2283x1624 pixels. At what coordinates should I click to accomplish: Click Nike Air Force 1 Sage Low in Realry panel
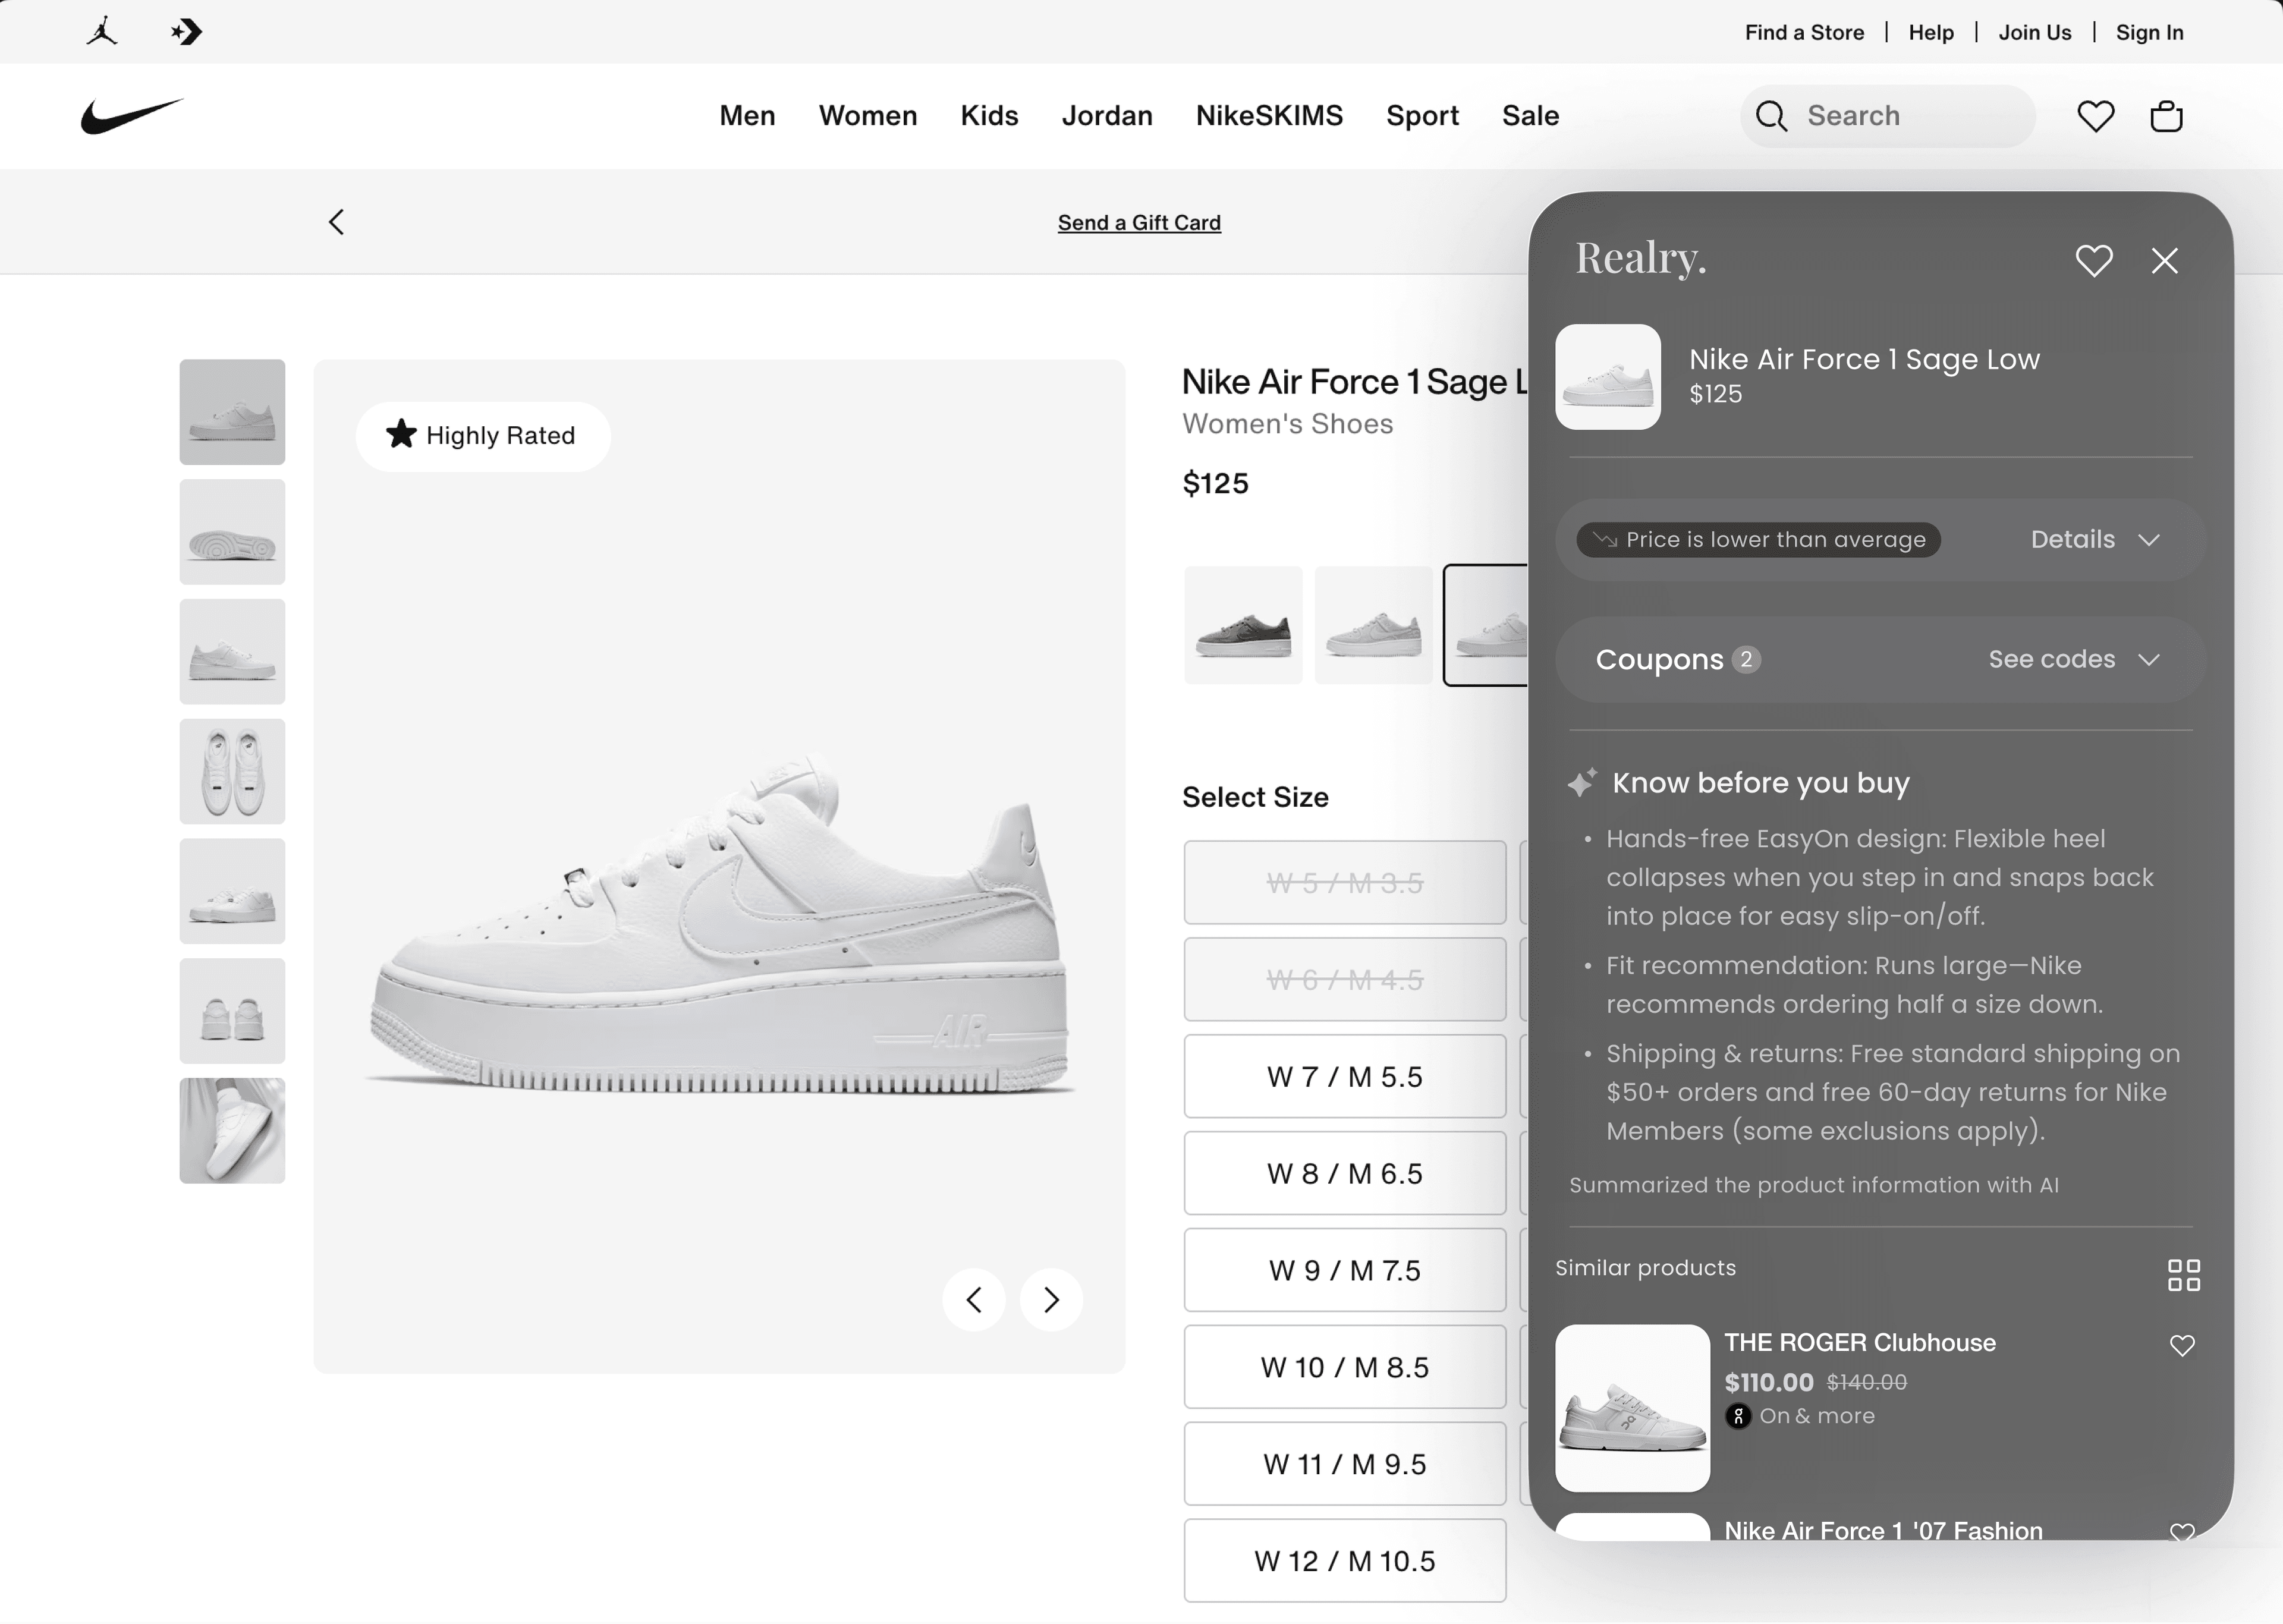[x=1864, y=359]
